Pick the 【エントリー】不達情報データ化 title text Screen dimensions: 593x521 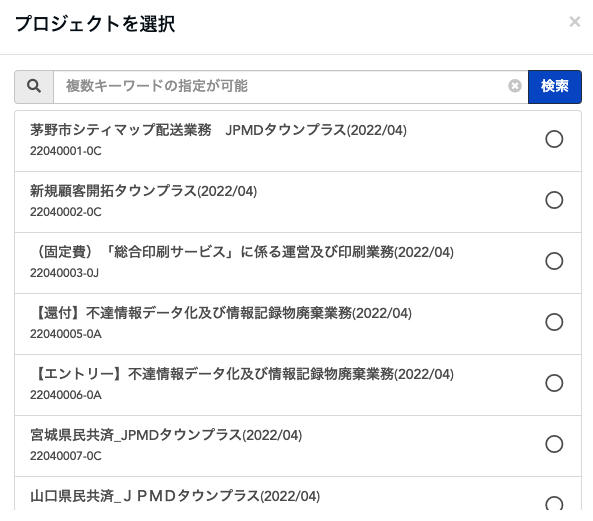pos(244,374)
